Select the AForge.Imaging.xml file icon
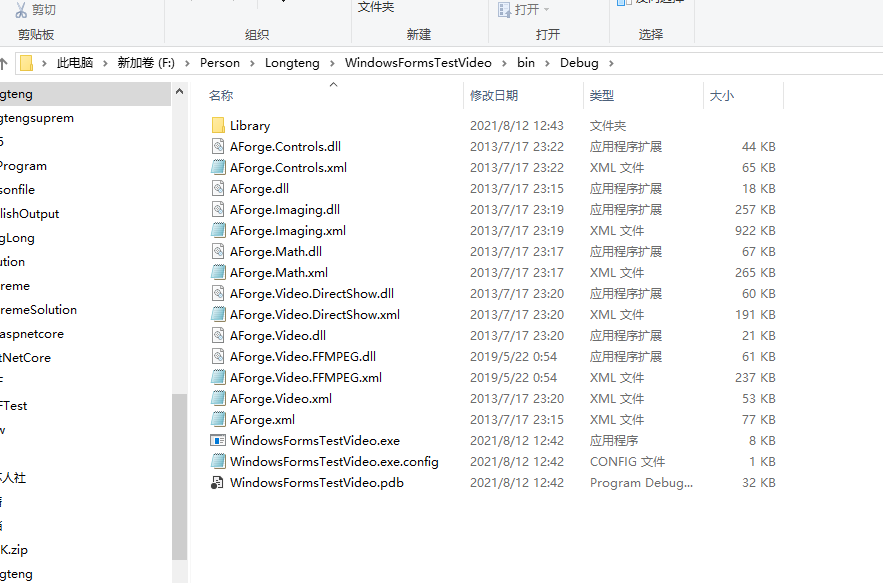883x583 pixels. tap(218, 230)
